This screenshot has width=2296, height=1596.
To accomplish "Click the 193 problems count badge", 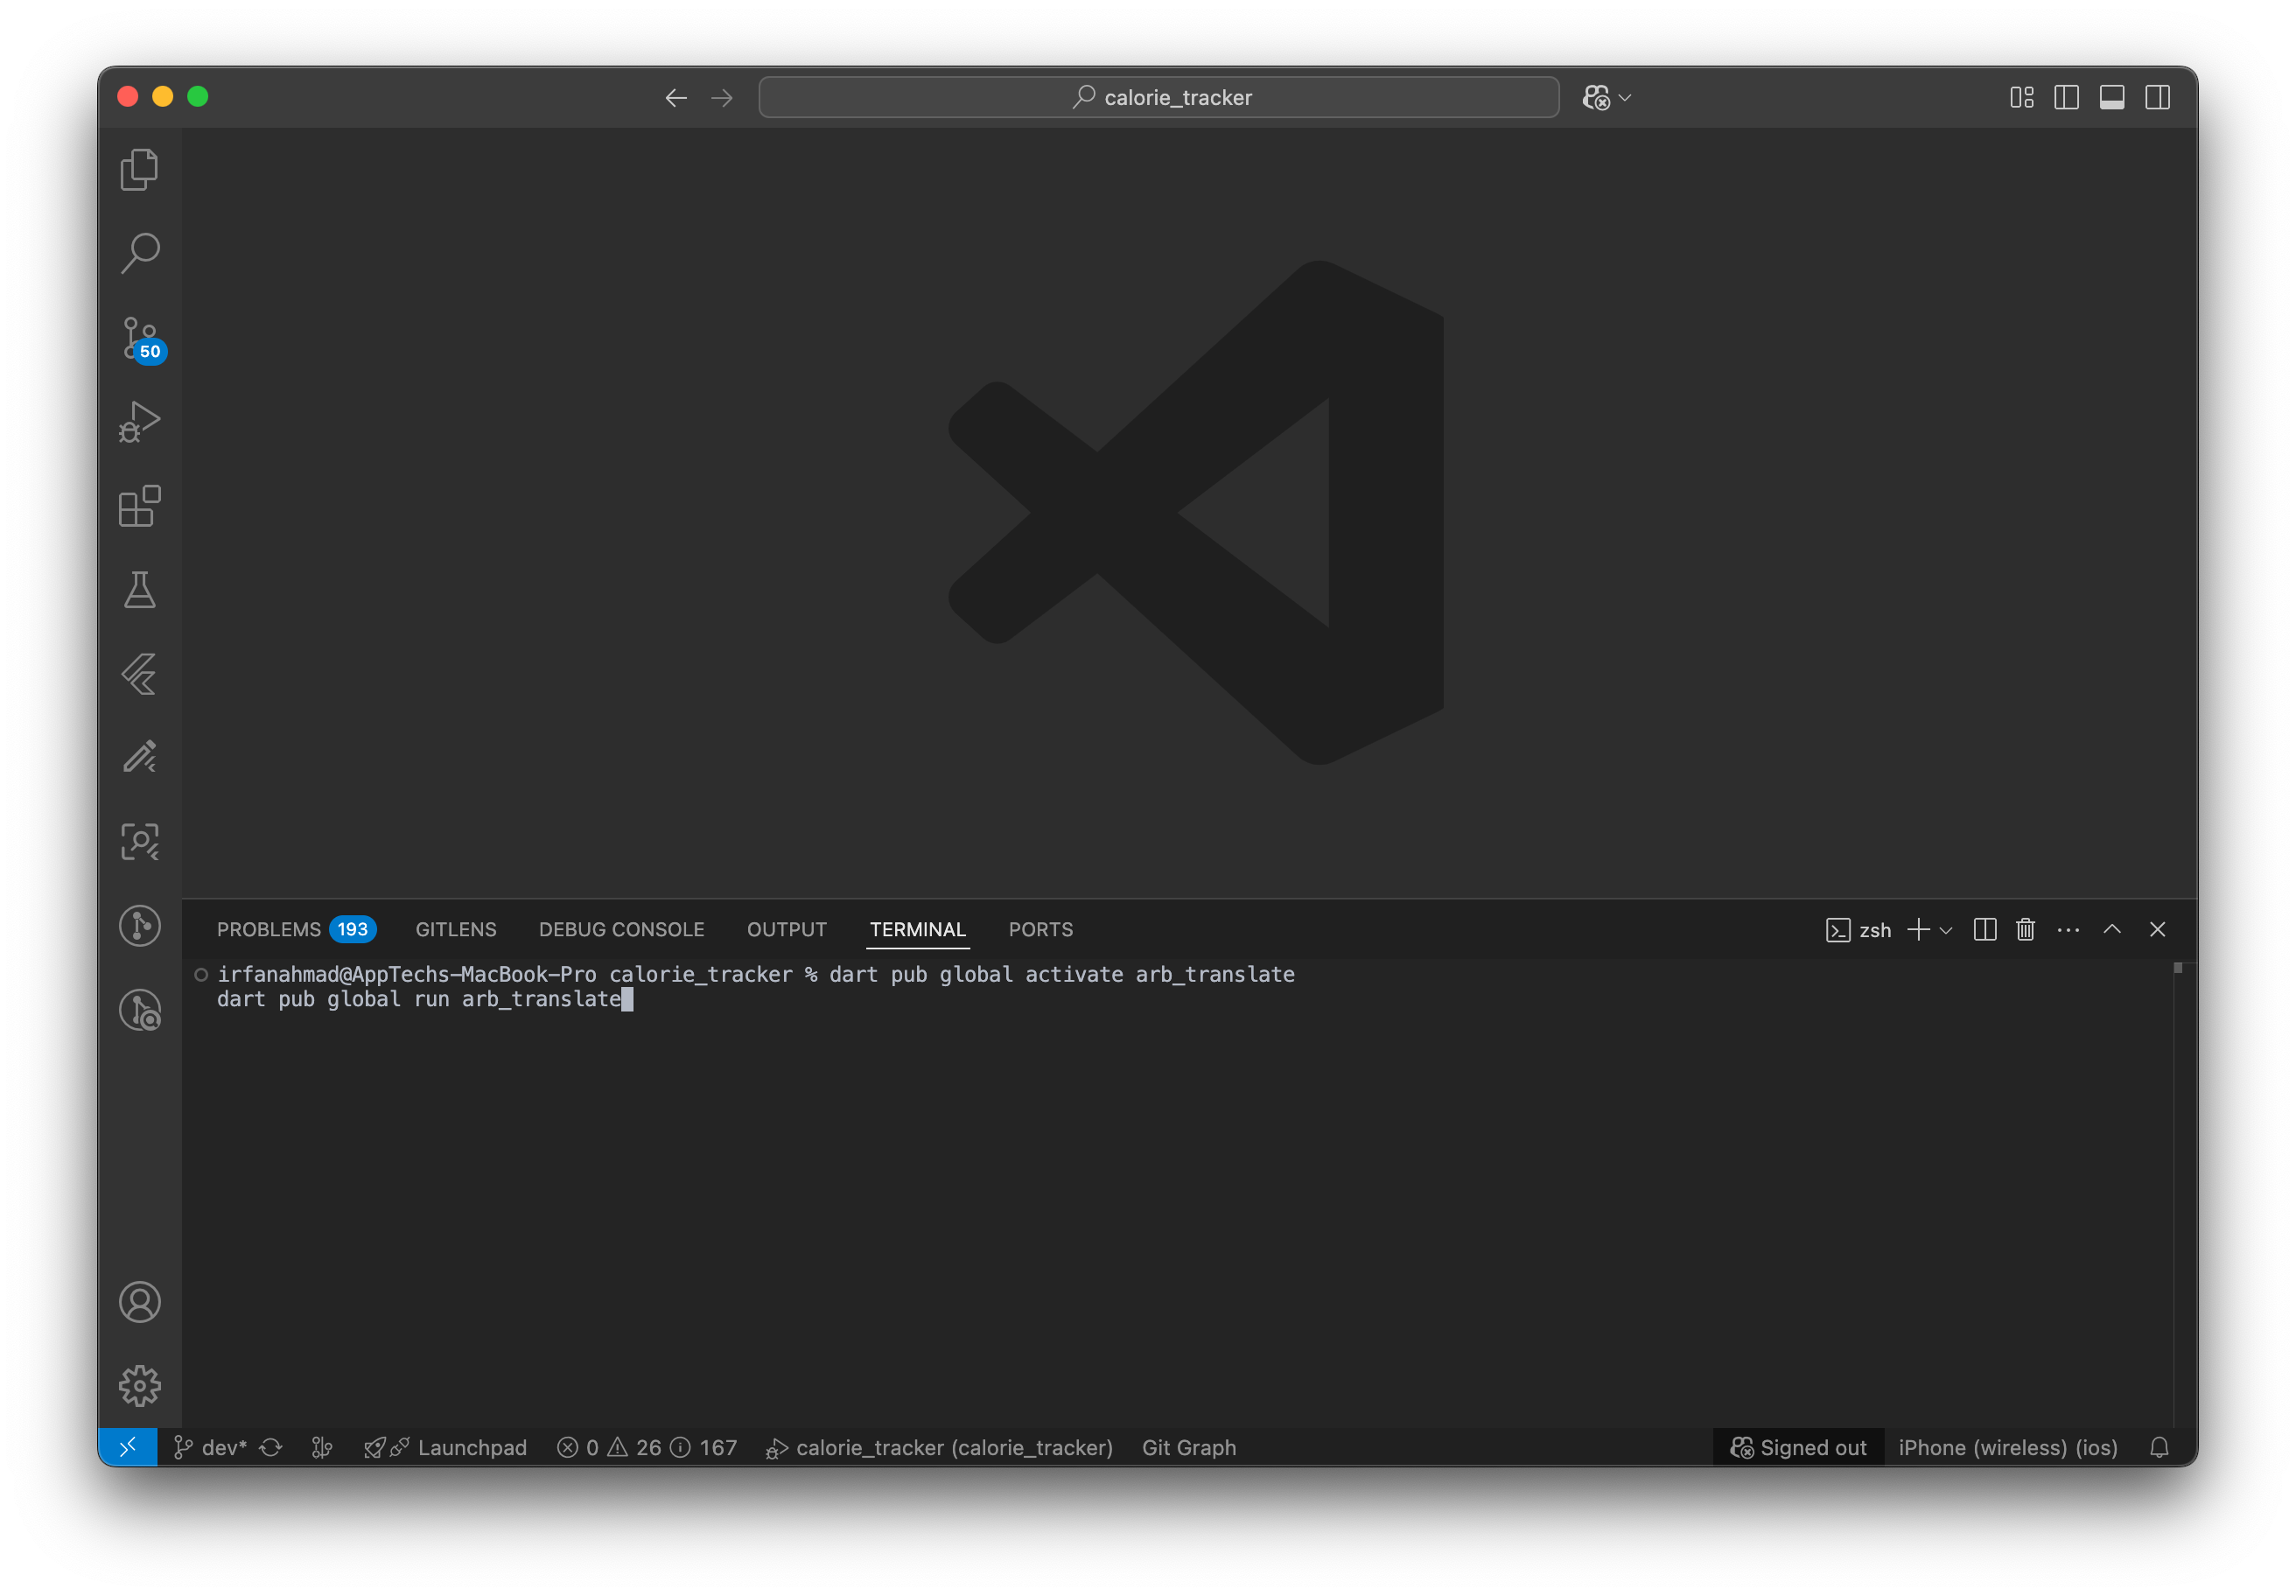I will tap(352, 929).
